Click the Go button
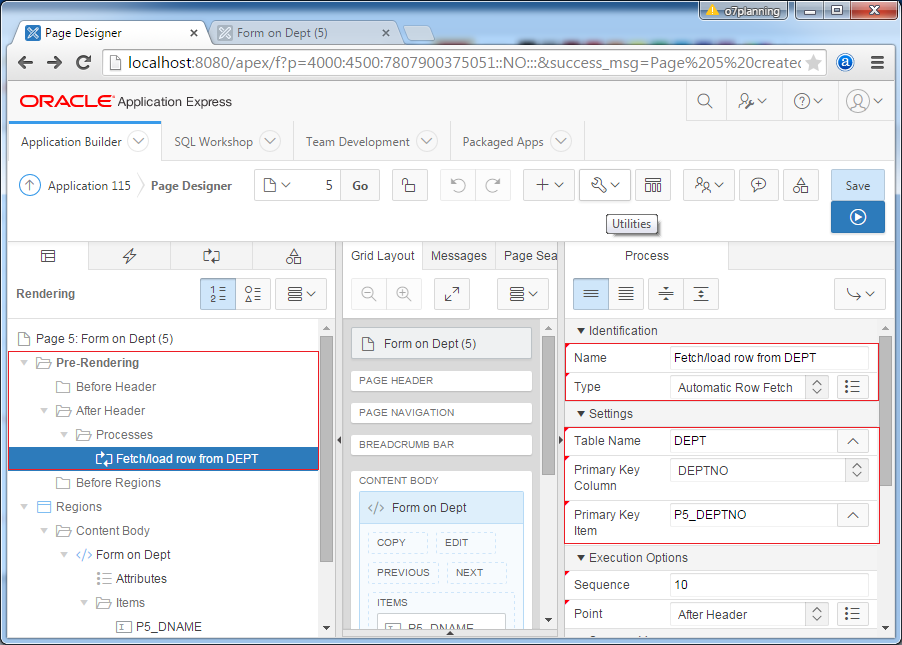This screenshot has height=645, width=902. pyautogui.click(x=360, y=185)
